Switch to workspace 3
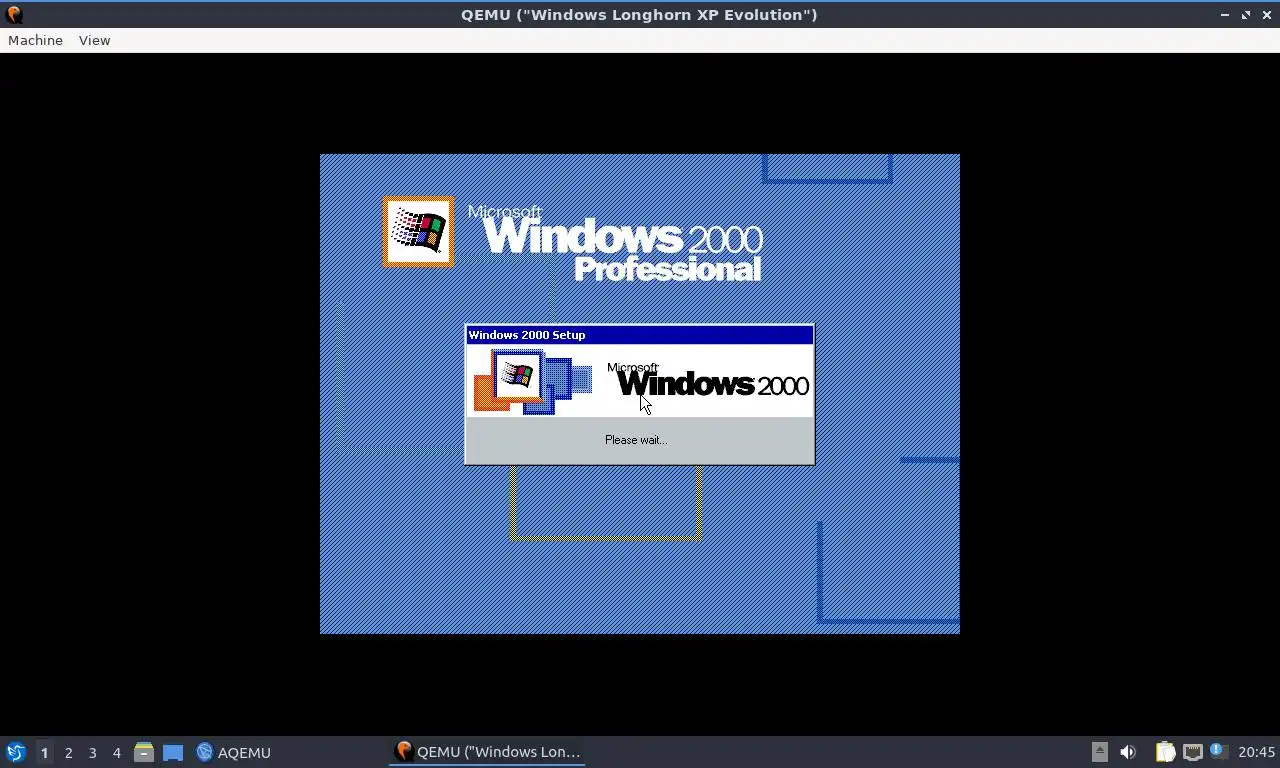 click(x=92, y=752)
